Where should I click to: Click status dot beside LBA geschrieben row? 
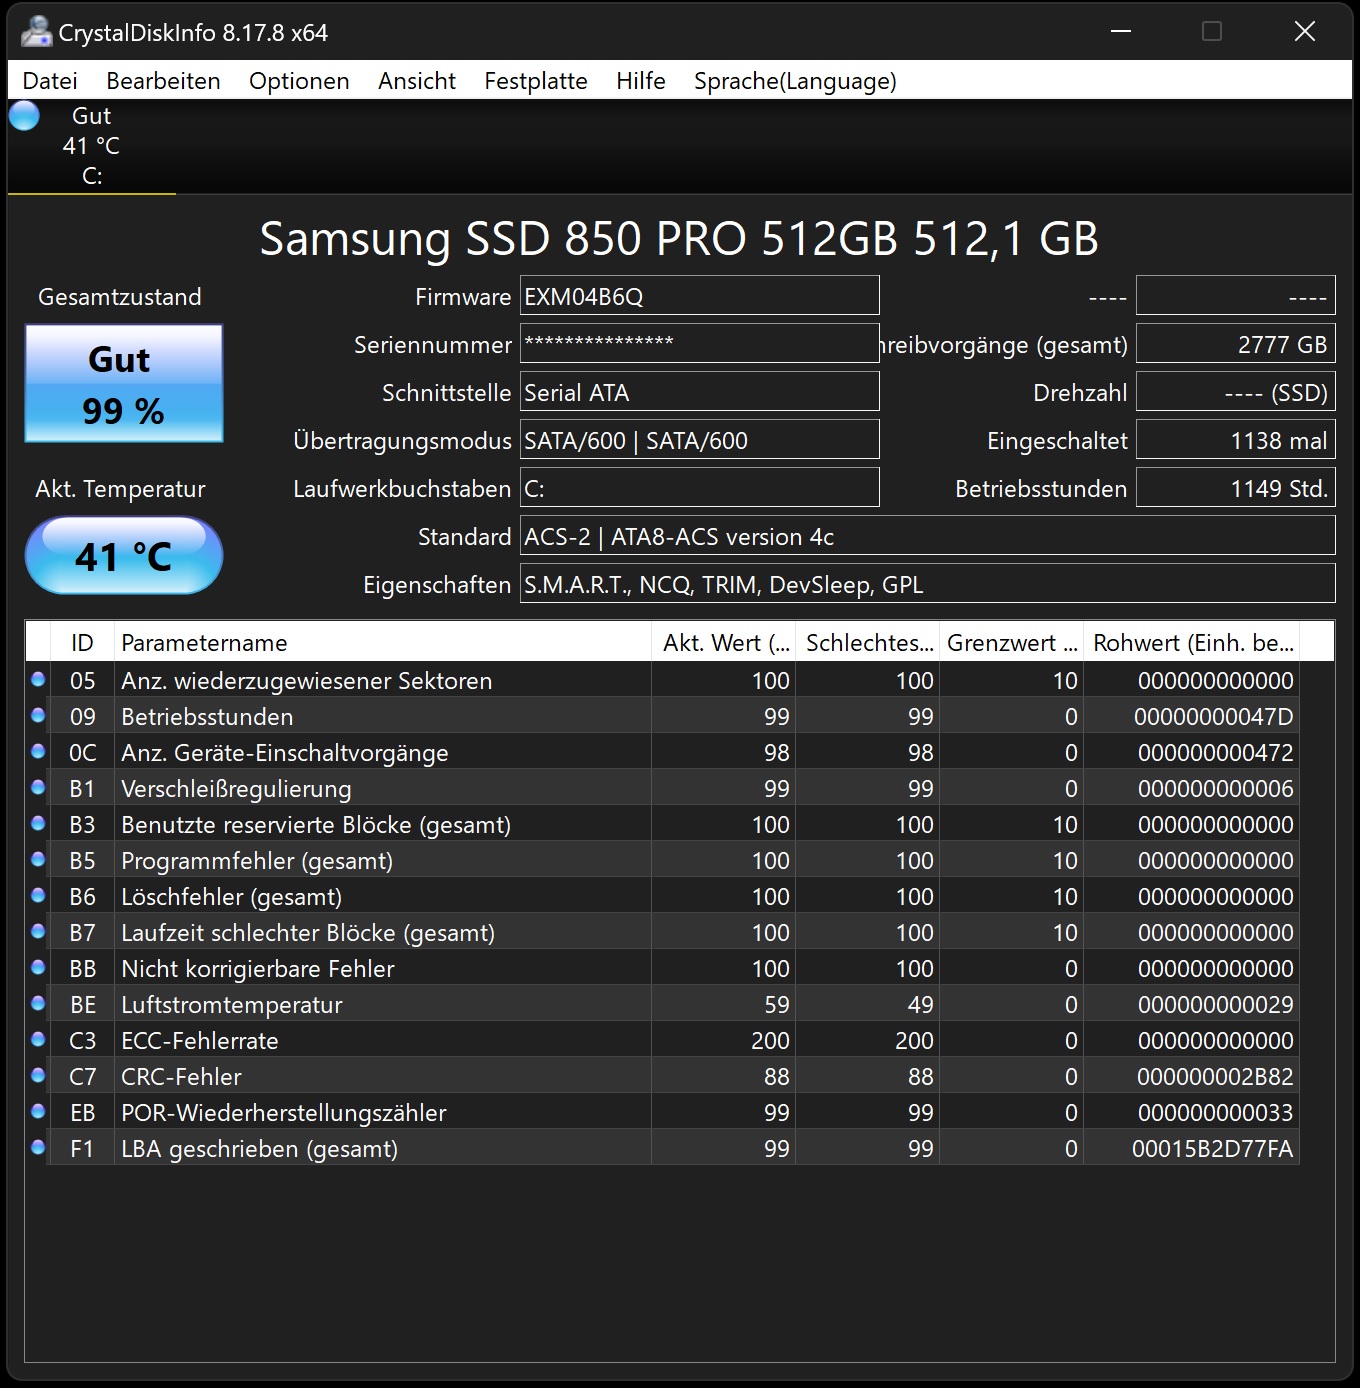point(38,1147)
